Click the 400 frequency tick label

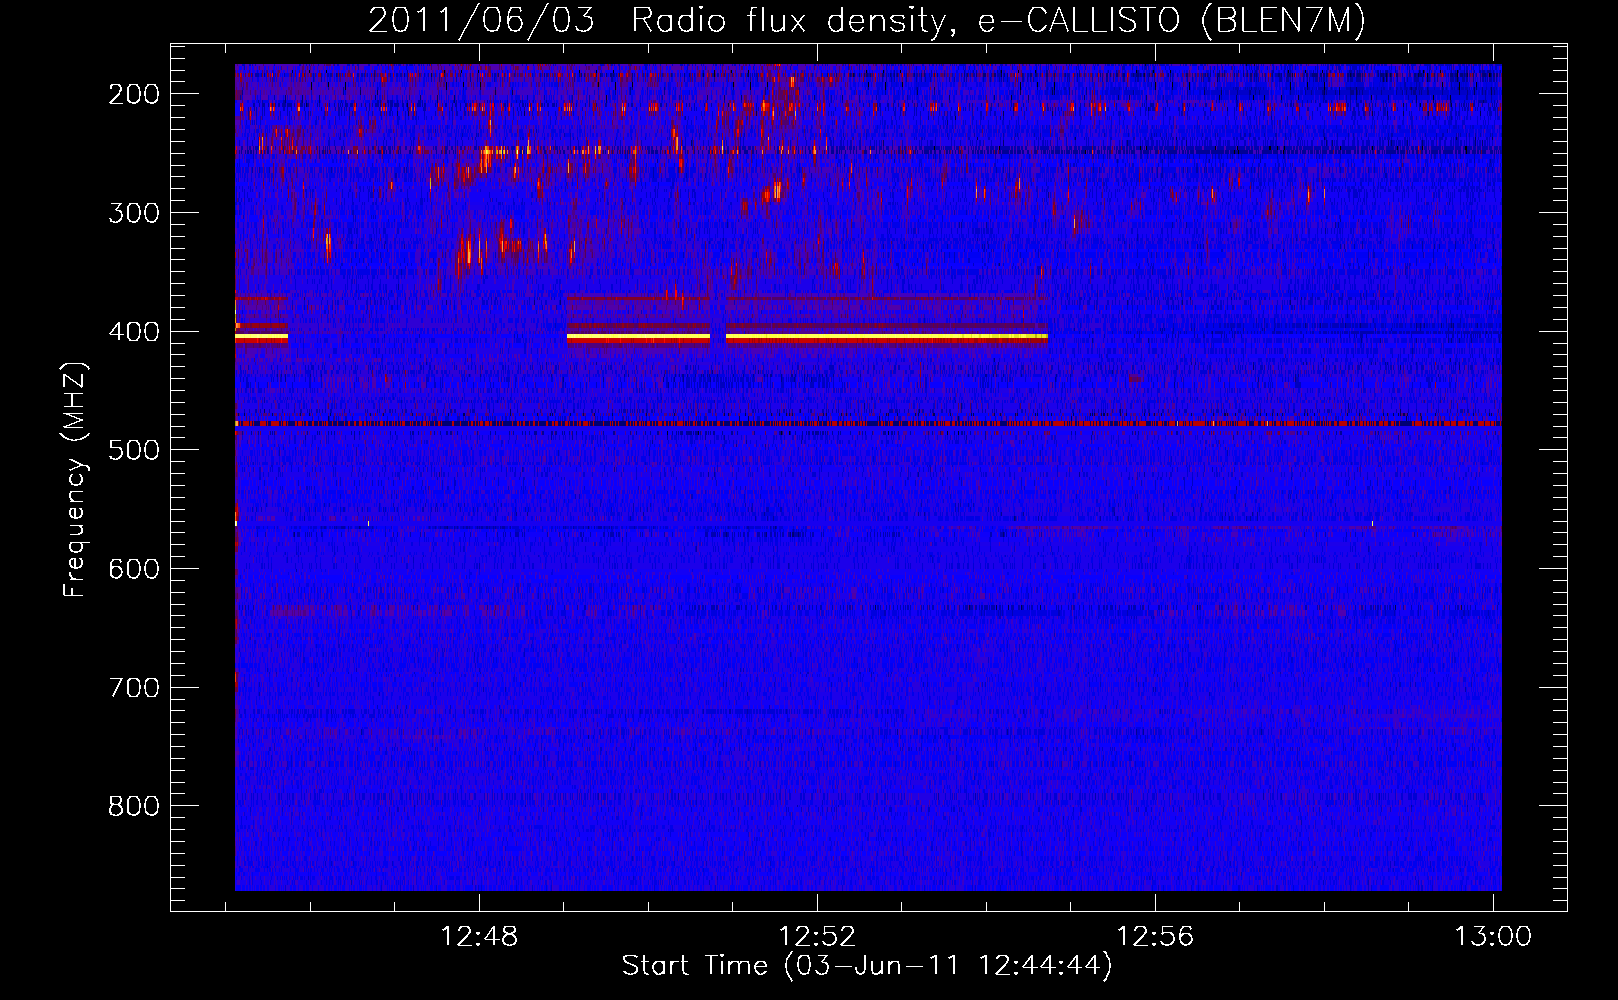(x=134, y=332)
